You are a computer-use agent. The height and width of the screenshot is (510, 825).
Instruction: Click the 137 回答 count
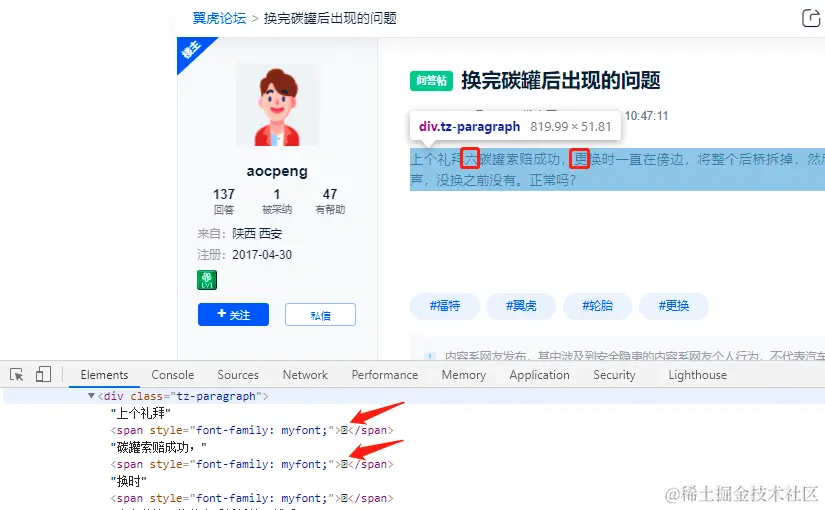click(224, 201)
